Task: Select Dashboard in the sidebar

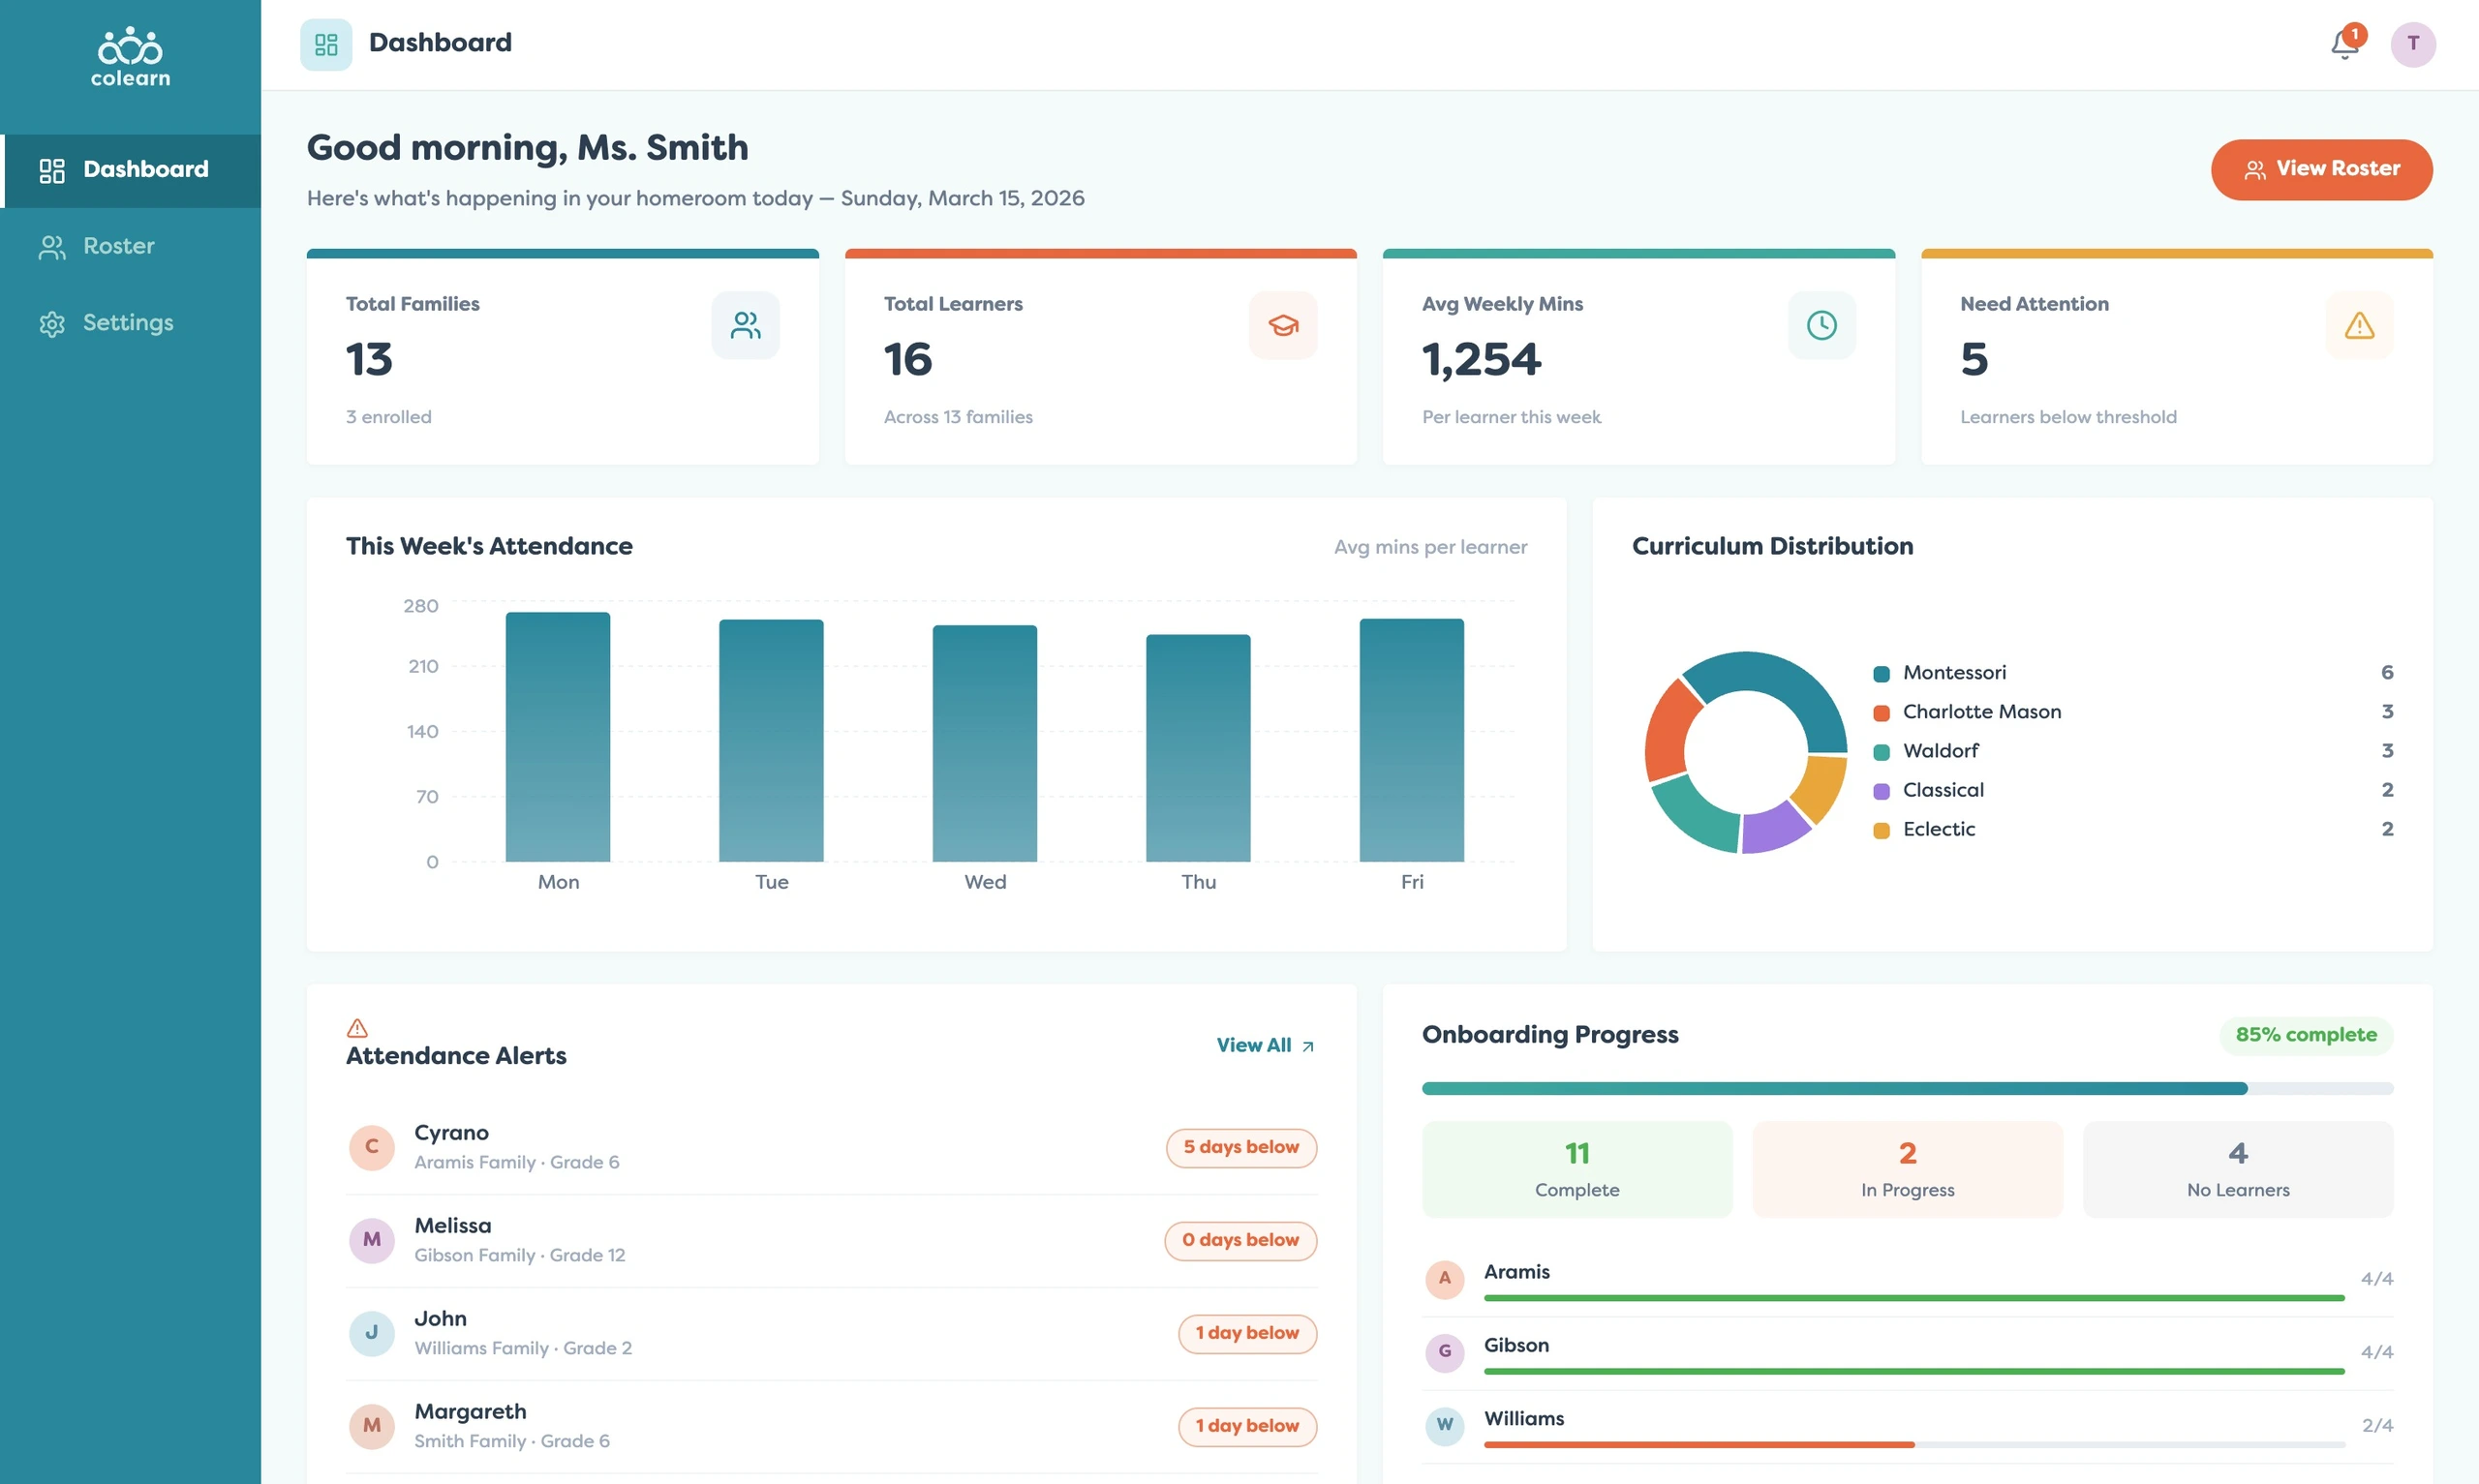Action: [131, 170]
